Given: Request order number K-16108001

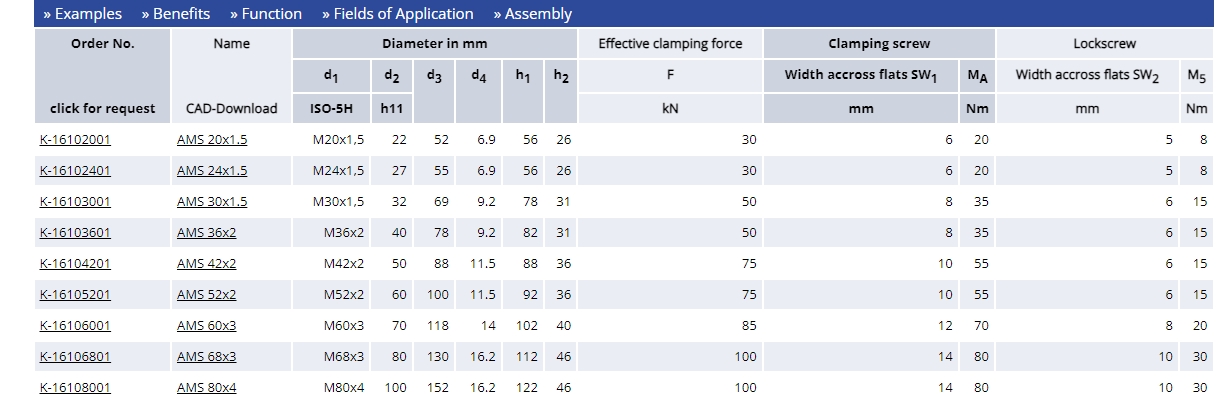Looking at the screenshot, I should [x=75, y=387].
